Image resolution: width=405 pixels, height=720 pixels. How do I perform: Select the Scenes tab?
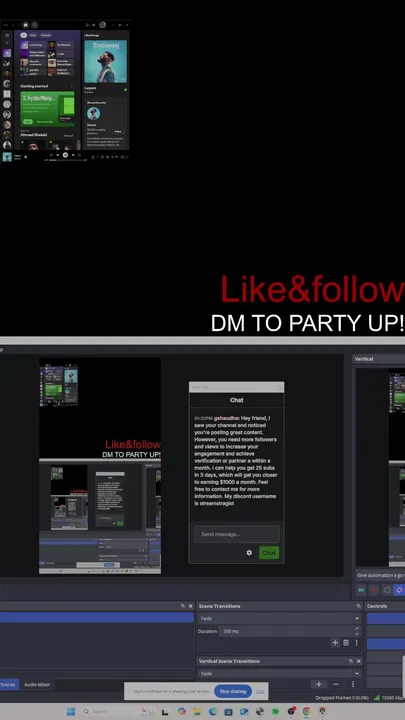coord(8,685)
